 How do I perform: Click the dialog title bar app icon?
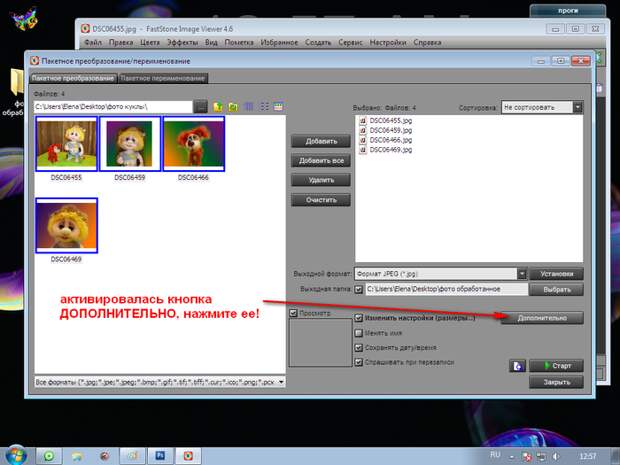[35, 61]
